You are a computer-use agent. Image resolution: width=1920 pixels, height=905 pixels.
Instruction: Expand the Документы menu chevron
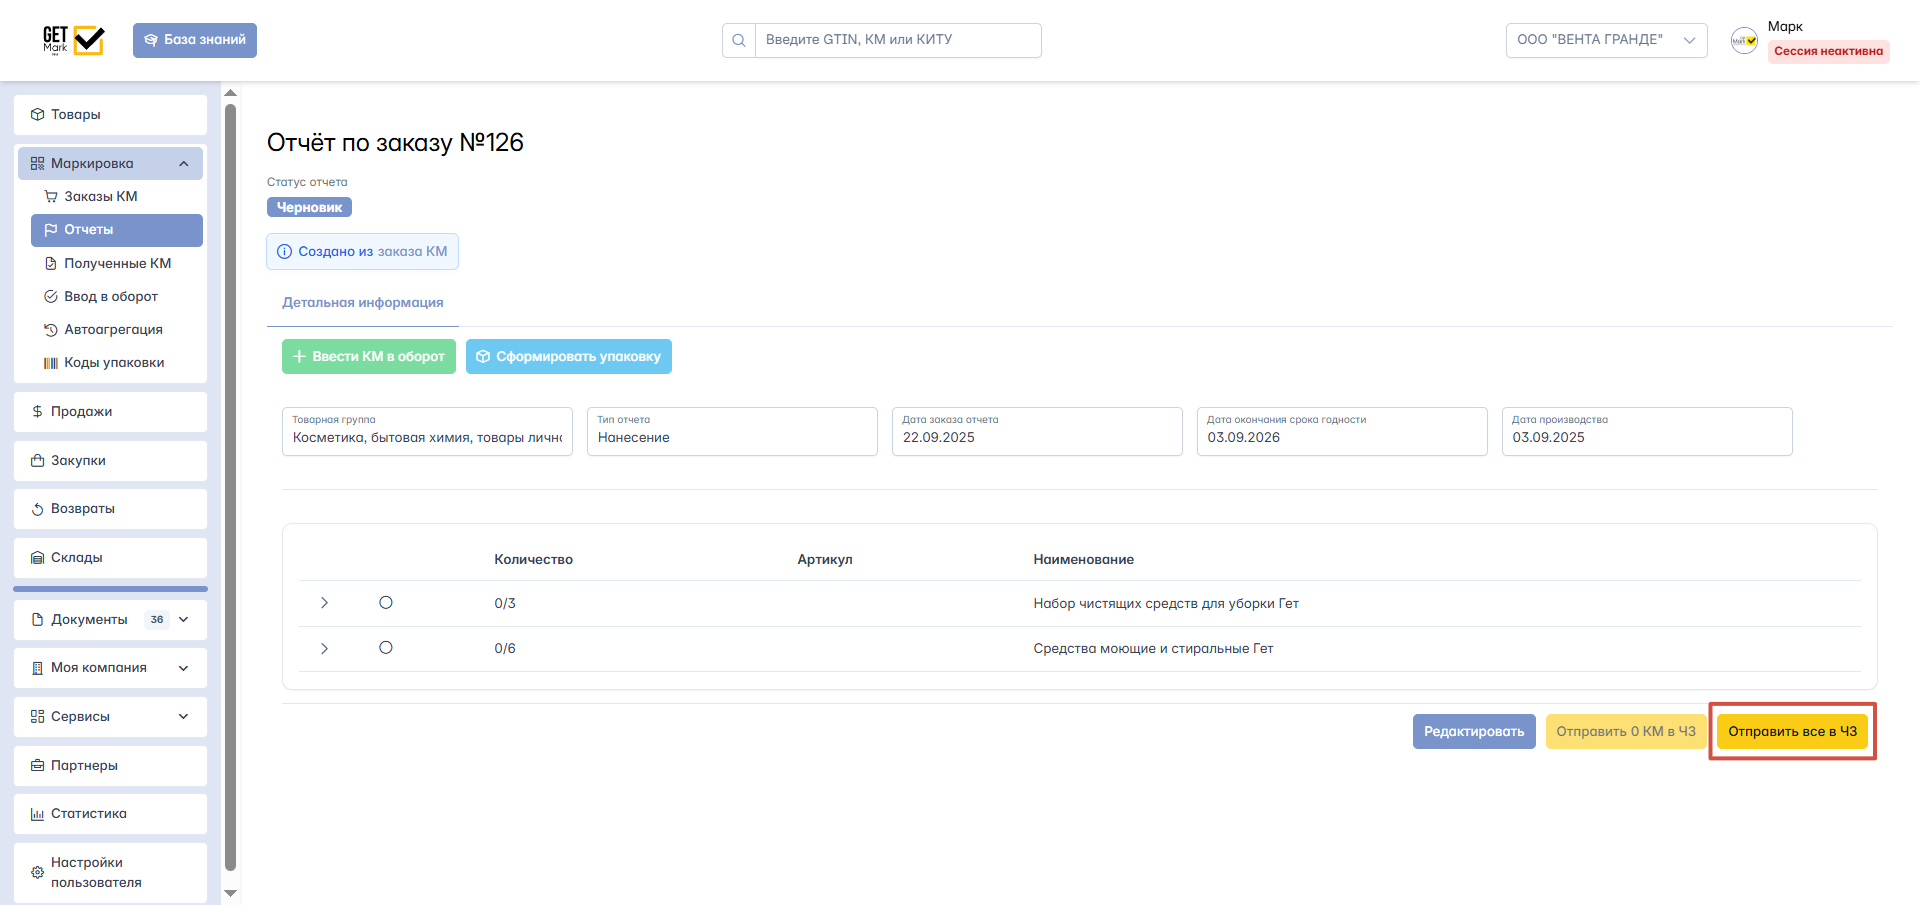pos(184,620)
